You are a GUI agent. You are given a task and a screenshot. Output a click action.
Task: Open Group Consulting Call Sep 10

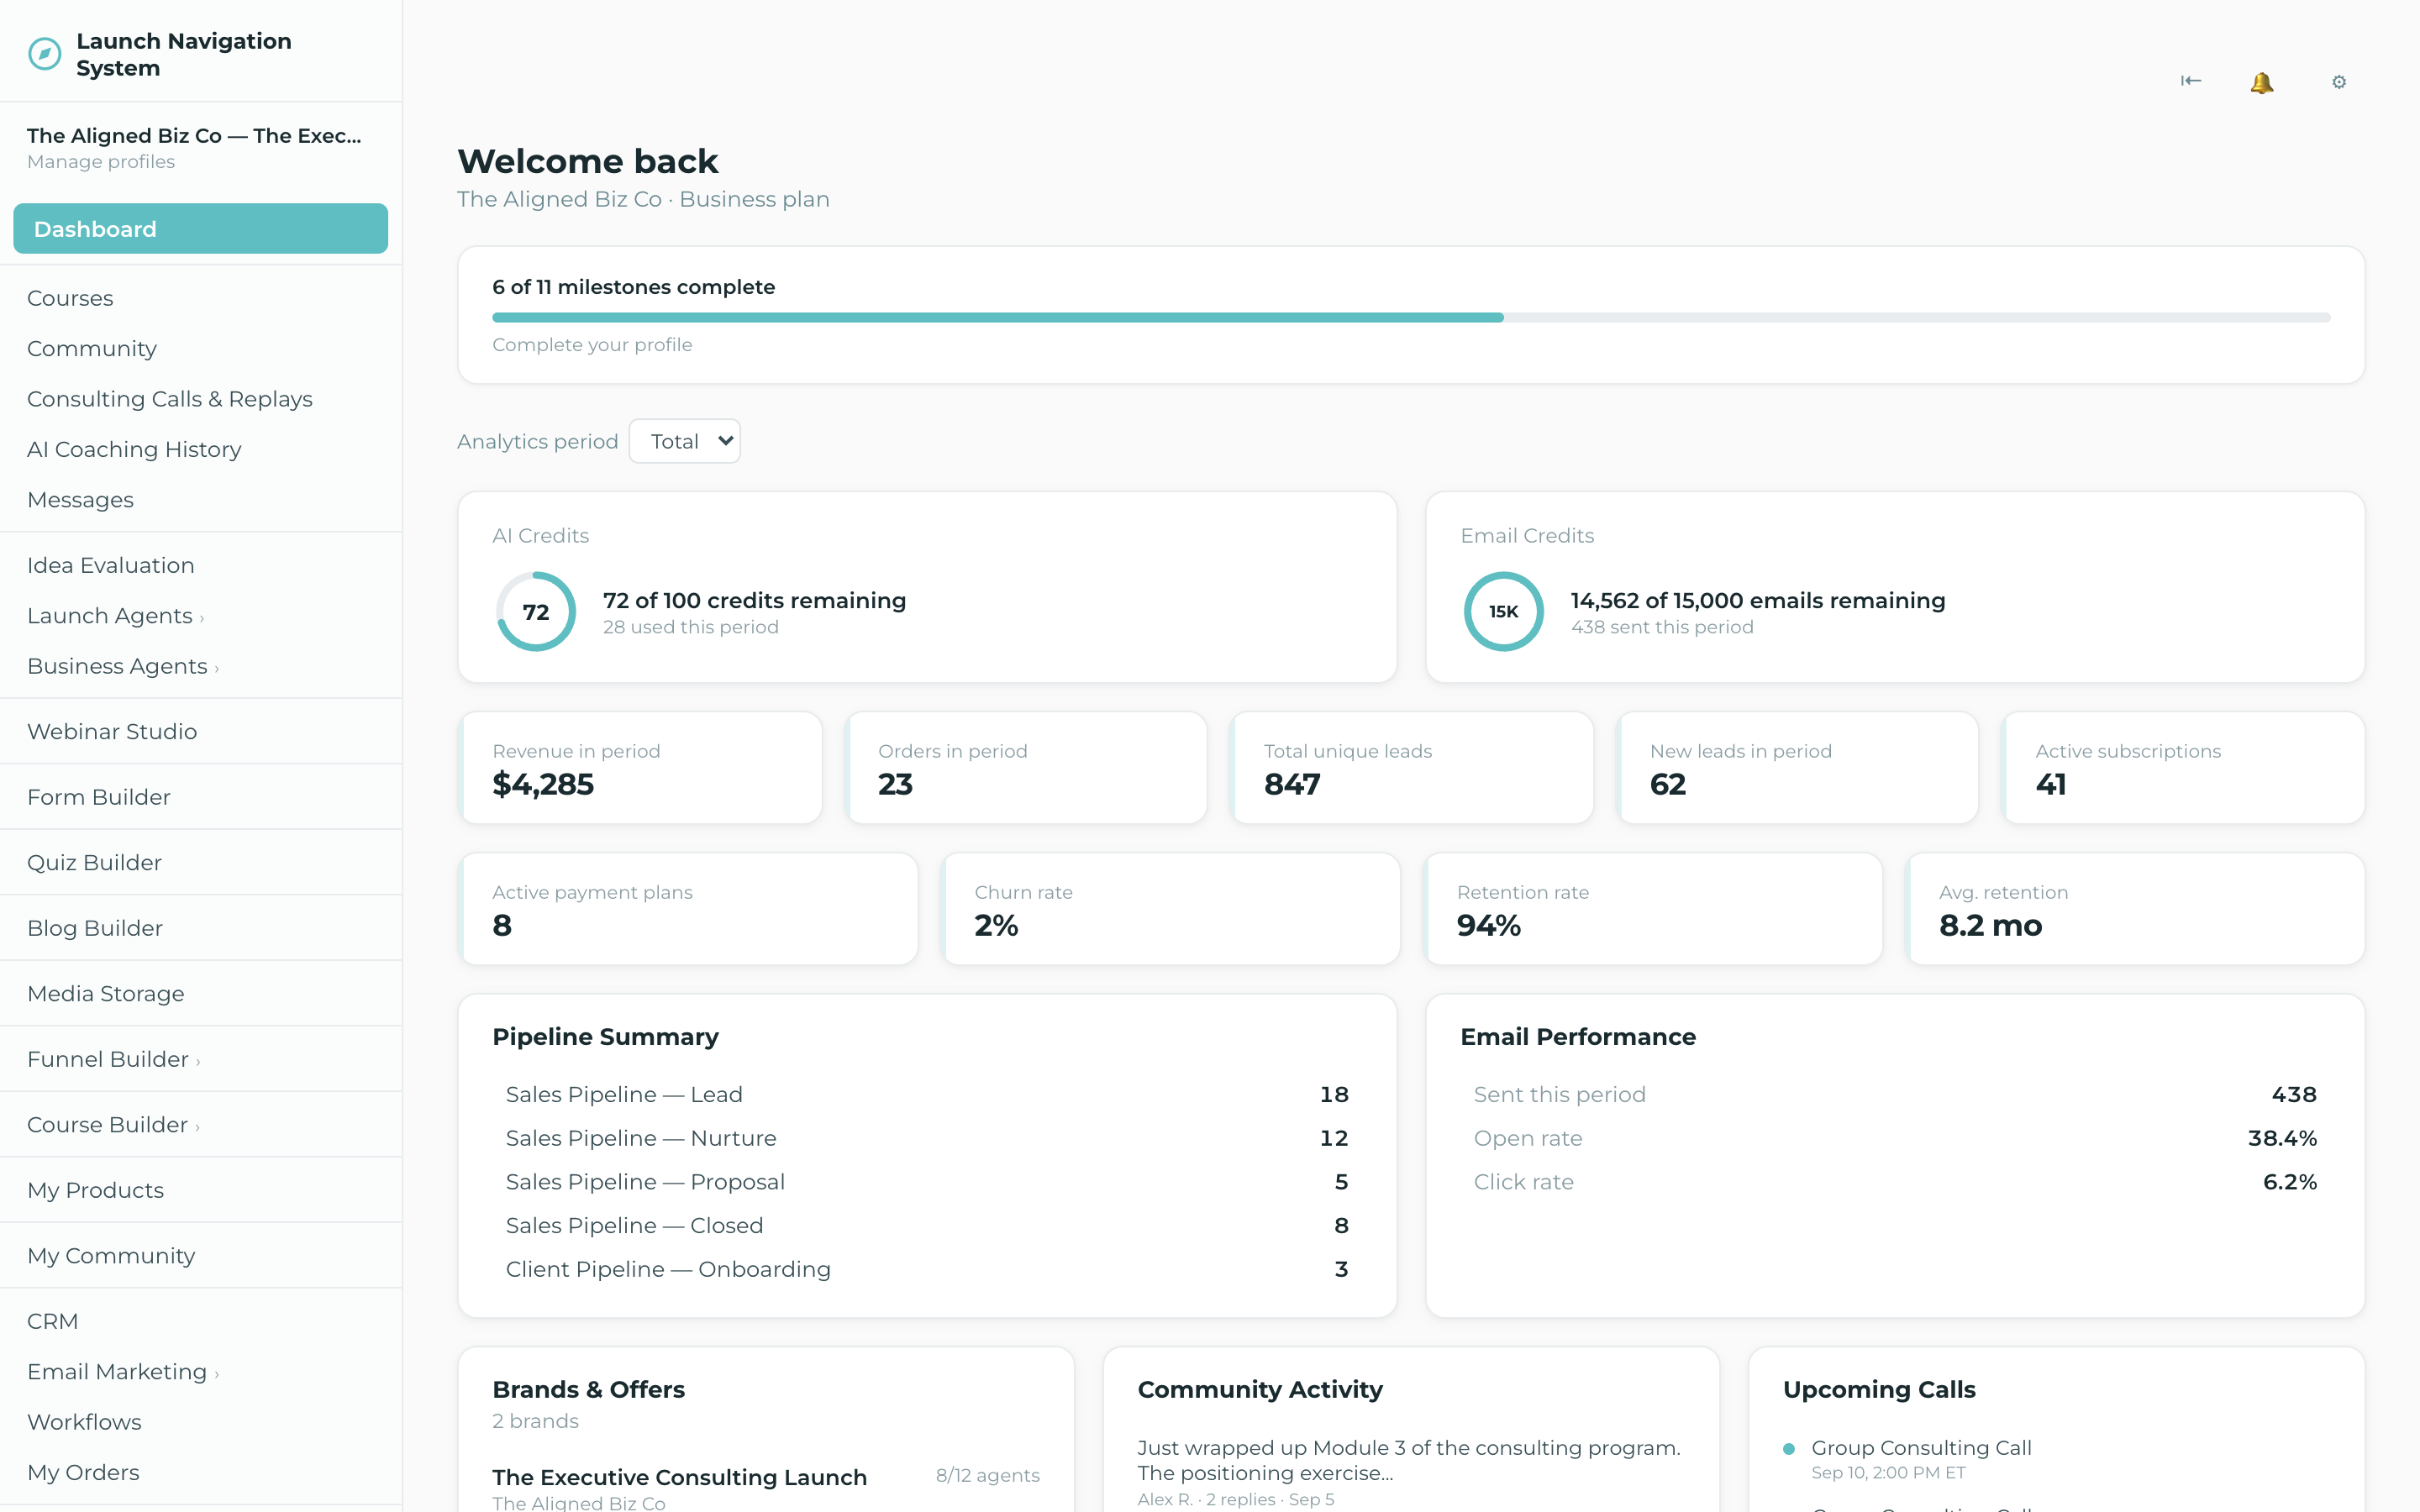1921,1448
